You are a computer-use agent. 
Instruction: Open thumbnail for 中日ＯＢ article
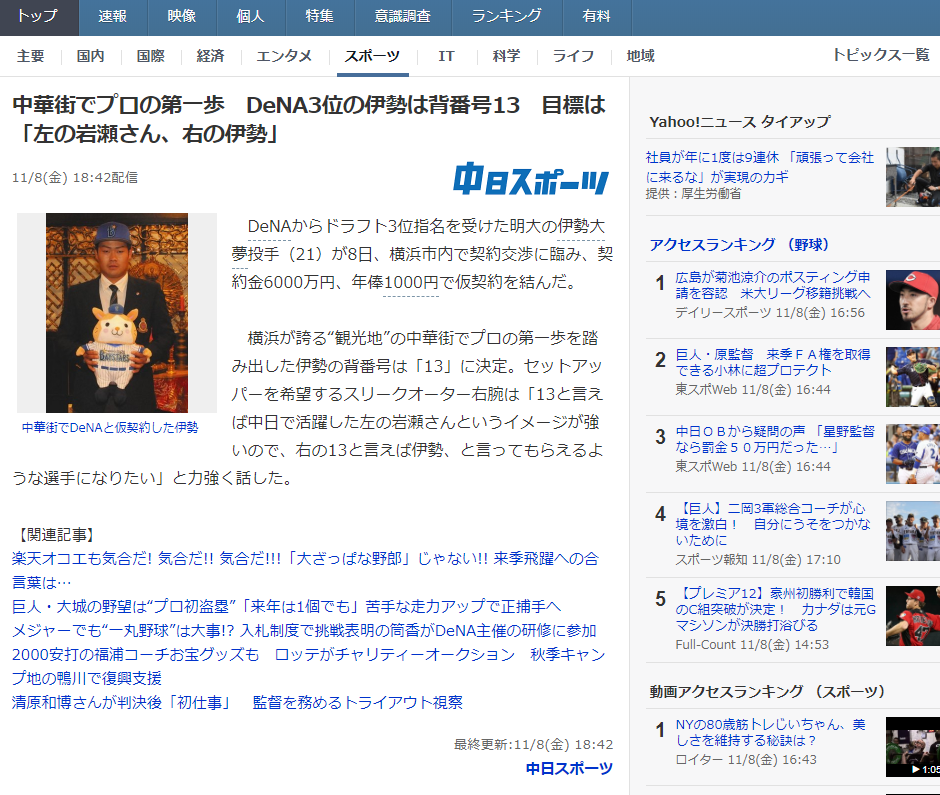tap(913, 454)
